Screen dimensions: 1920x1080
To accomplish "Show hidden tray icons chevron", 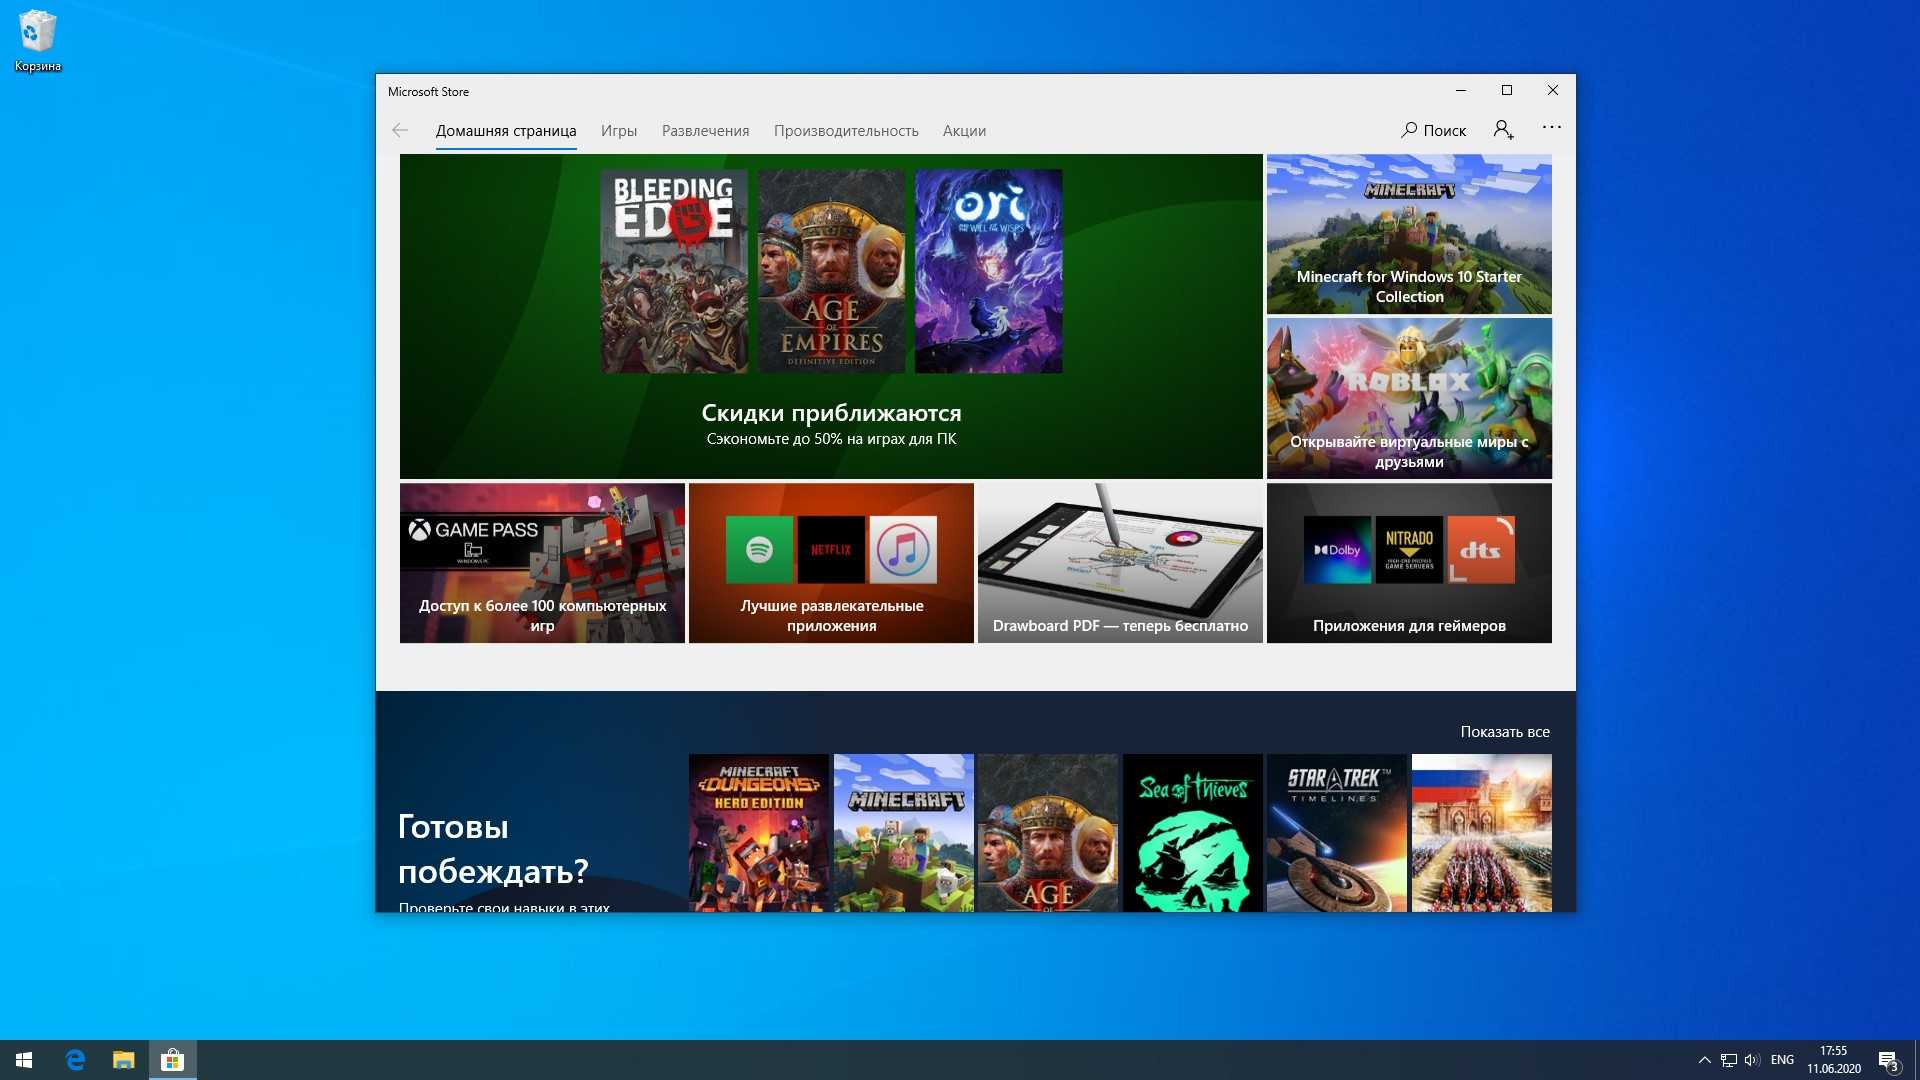I will coord(1704,1060).
